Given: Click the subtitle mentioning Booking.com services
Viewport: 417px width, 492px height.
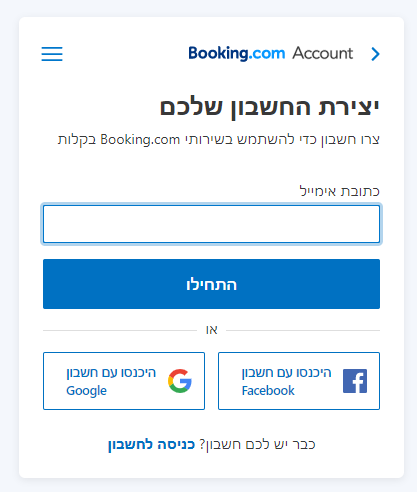Looking at the screenshot, I should (219, 139).
